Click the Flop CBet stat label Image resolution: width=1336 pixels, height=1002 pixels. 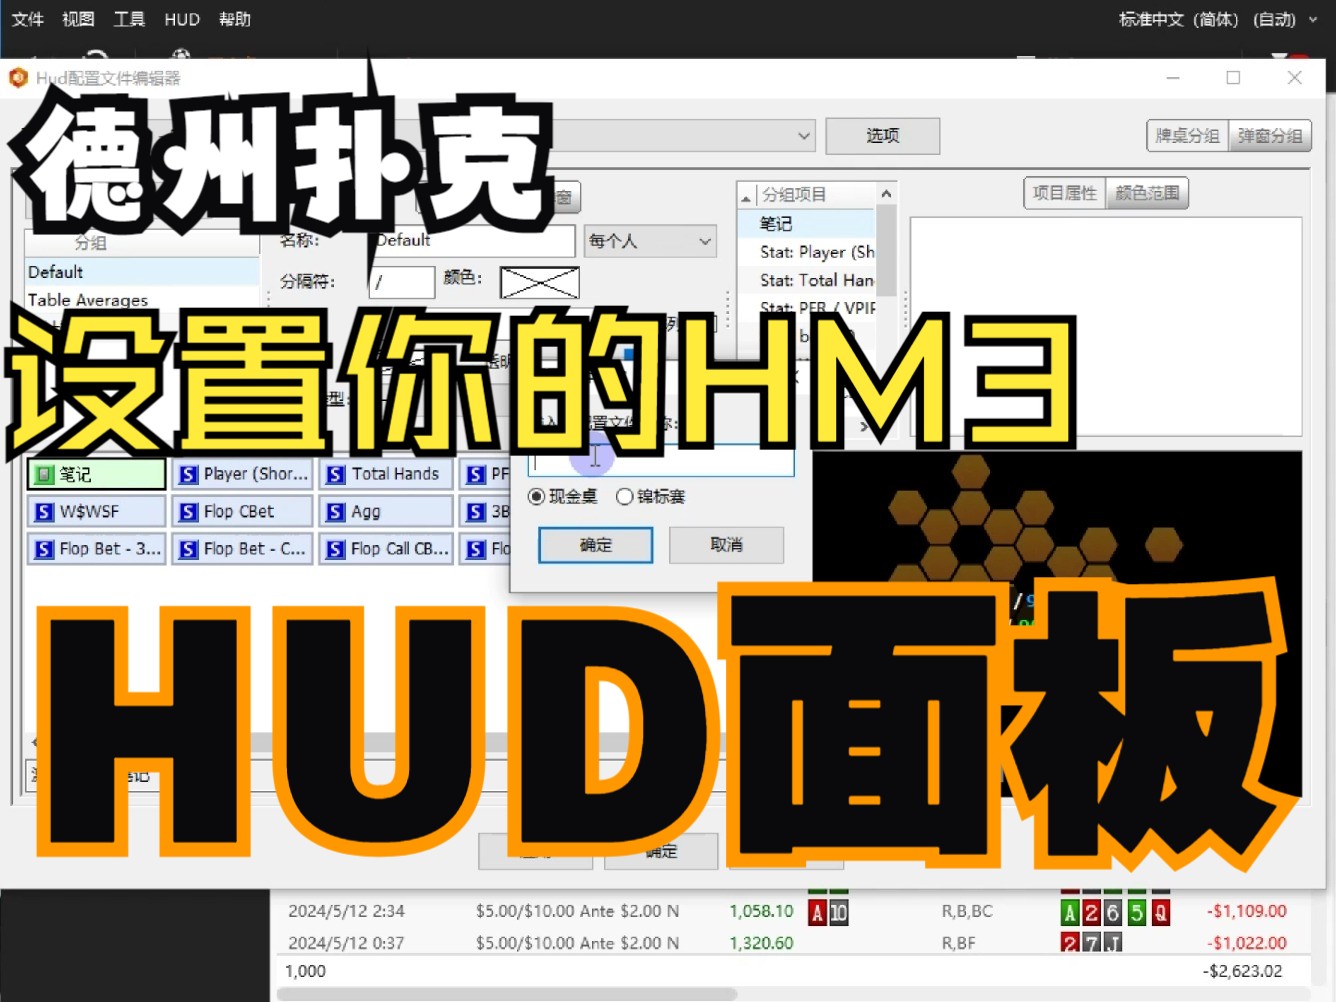[239, 511]
